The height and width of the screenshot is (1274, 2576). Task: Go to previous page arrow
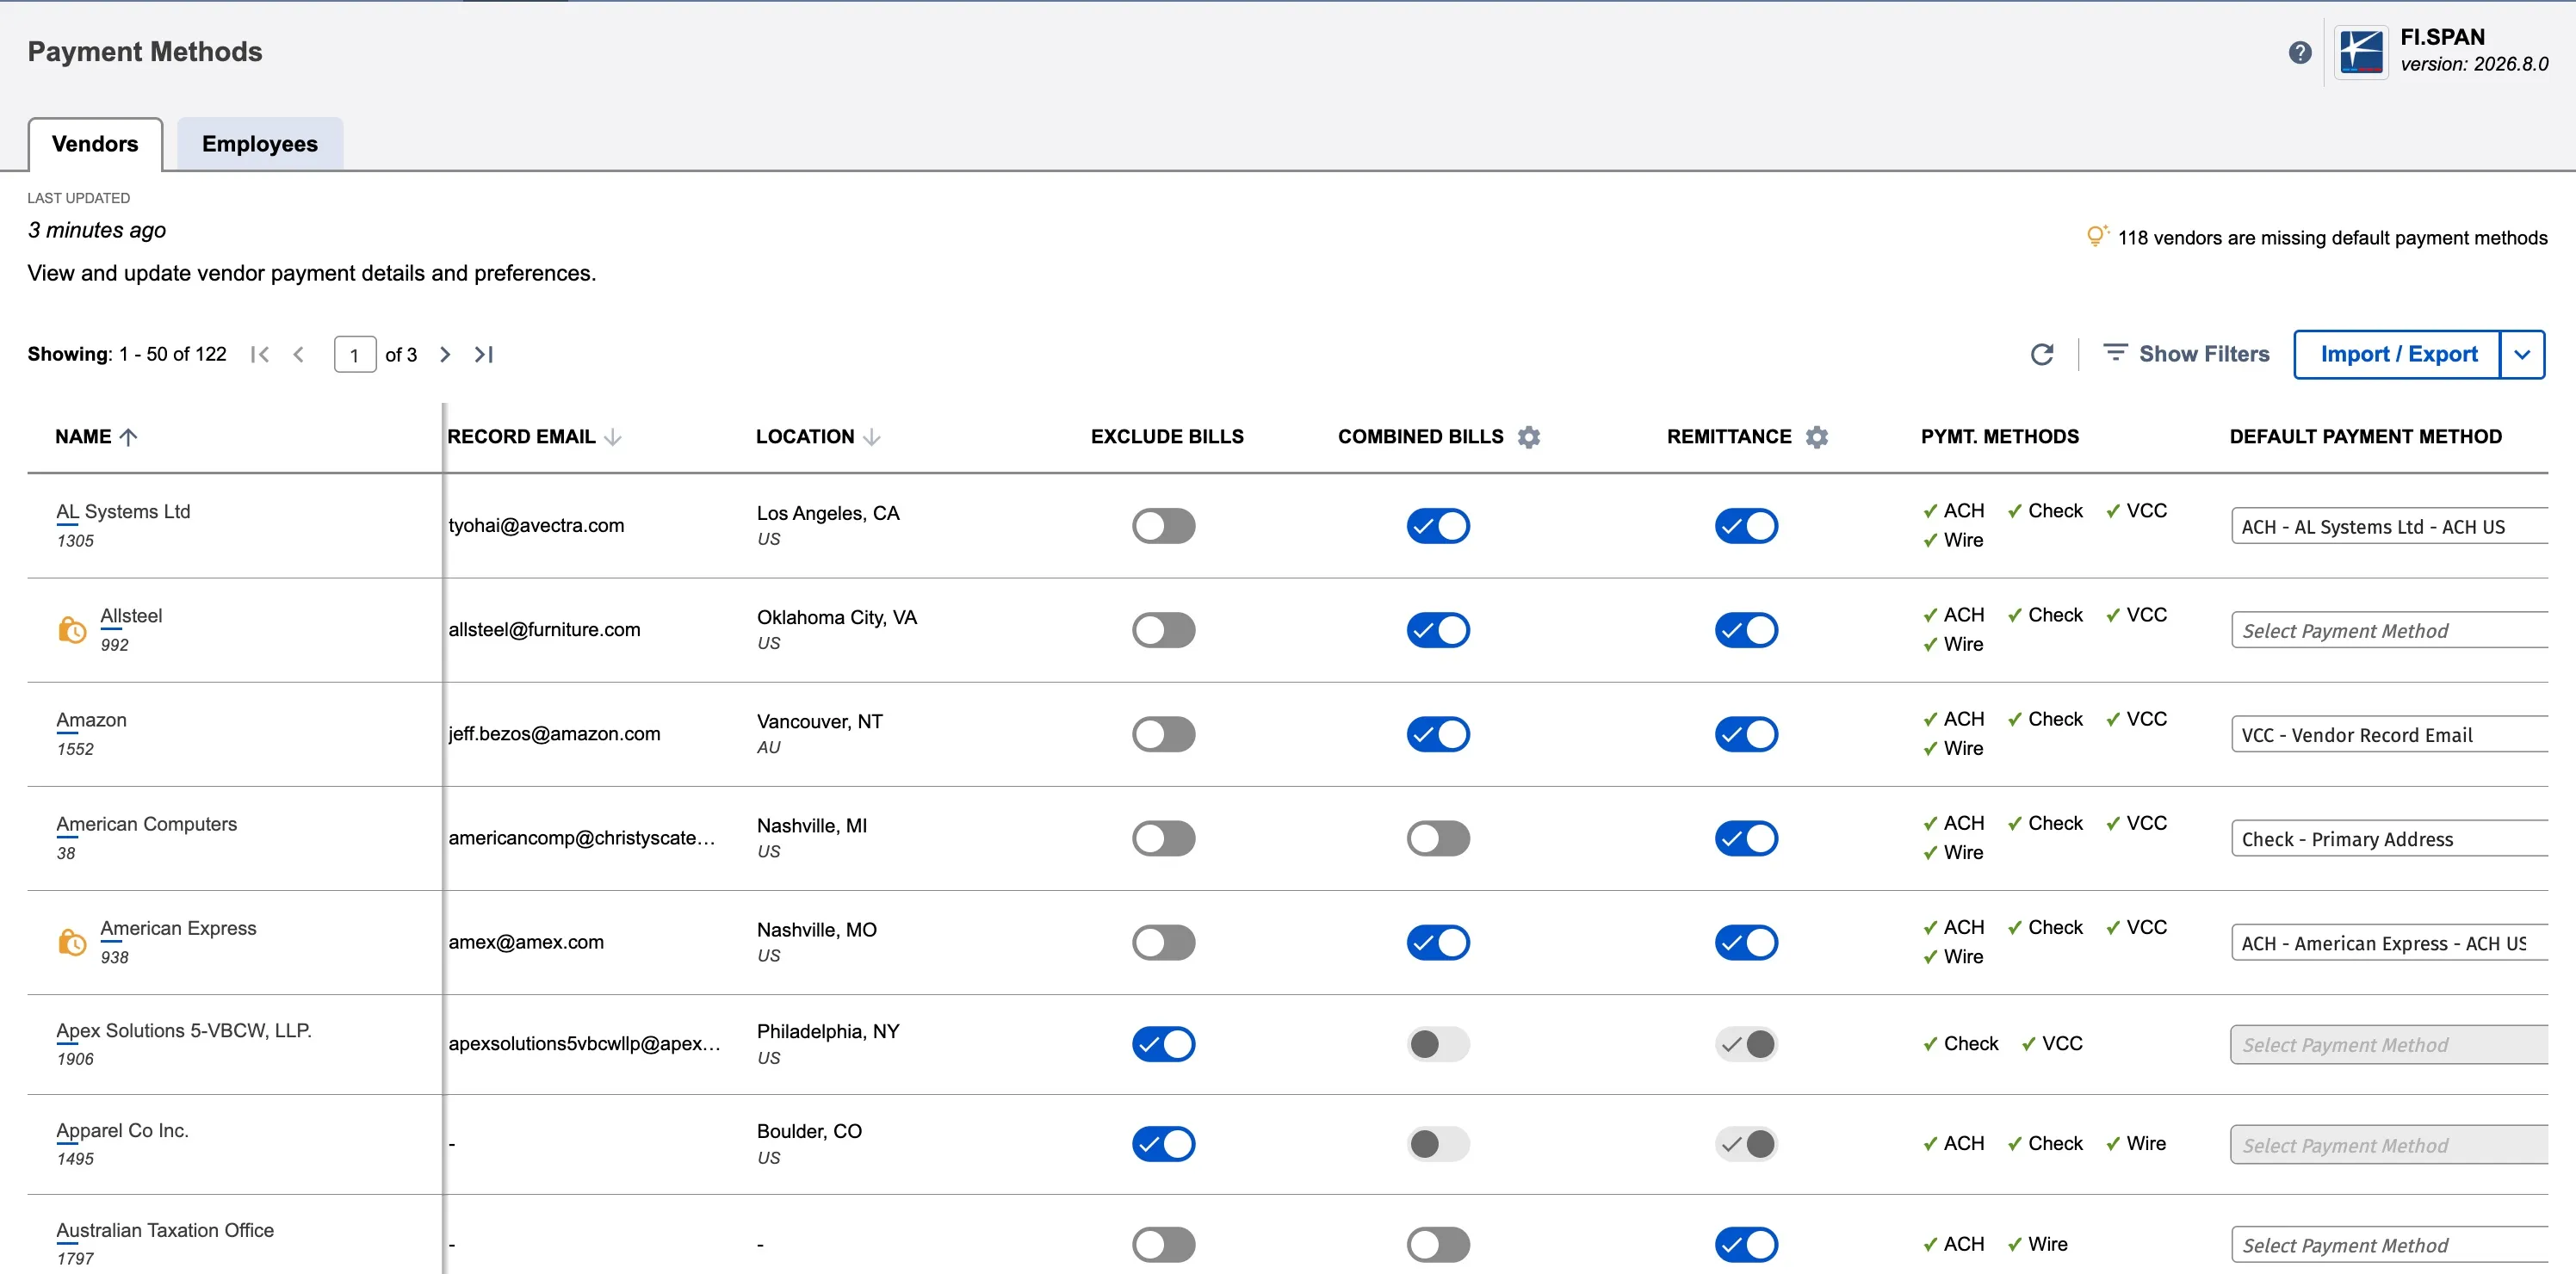tap(298, 354)
